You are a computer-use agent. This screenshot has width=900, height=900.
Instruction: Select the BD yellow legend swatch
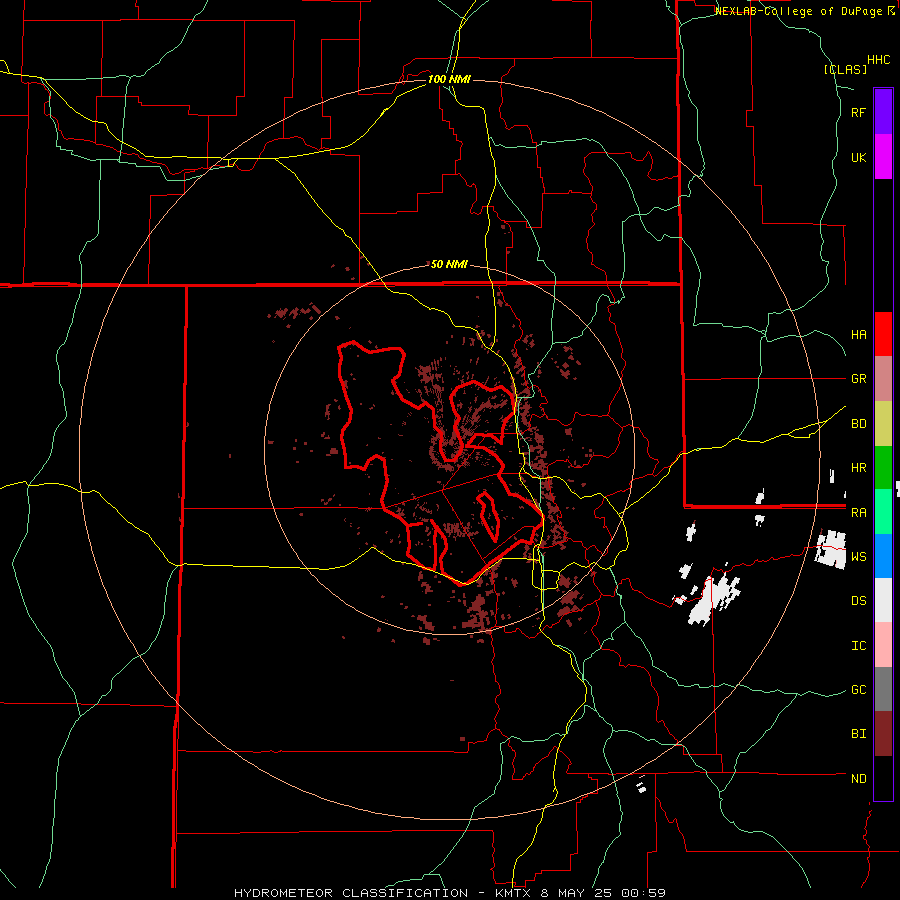pyautogui.click(x=883, y=424)
